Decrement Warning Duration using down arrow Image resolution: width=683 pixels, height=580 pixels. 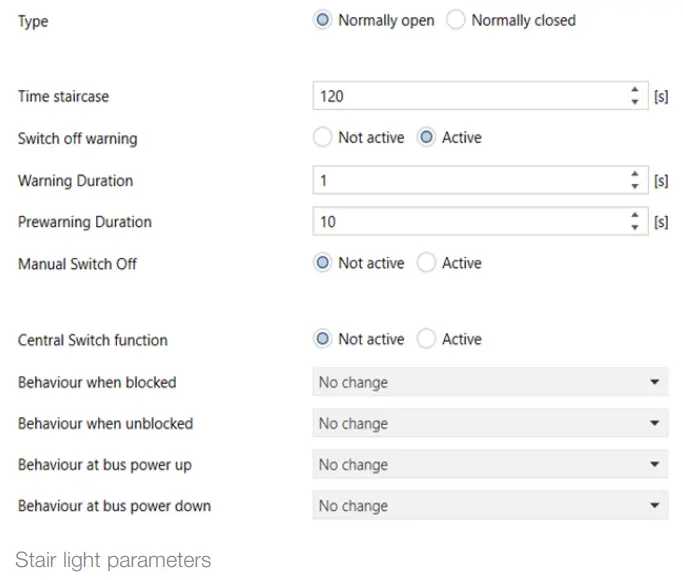tap(634, 187)
